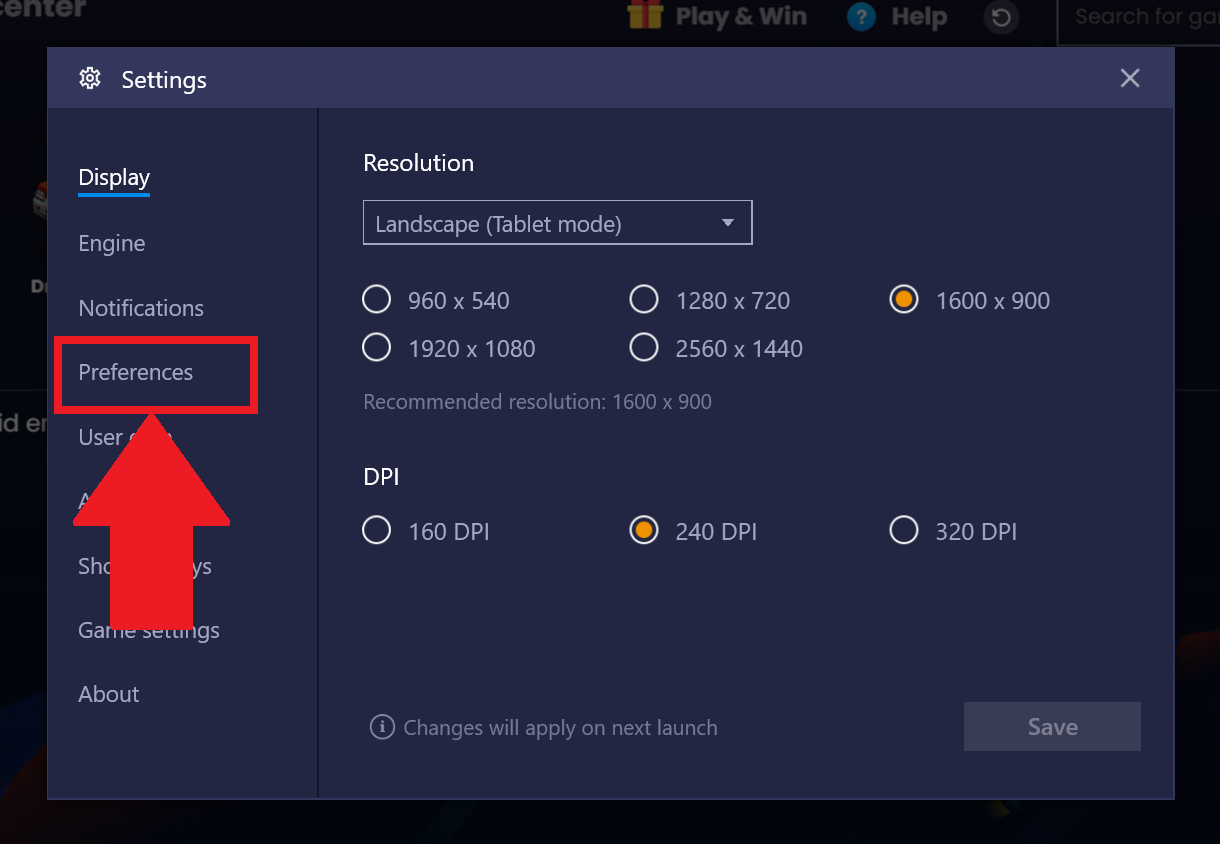Screen dimensions: 1220x844
Task: Go to the Notifications section
Action: pyautogui.click(x=141, y=308)
